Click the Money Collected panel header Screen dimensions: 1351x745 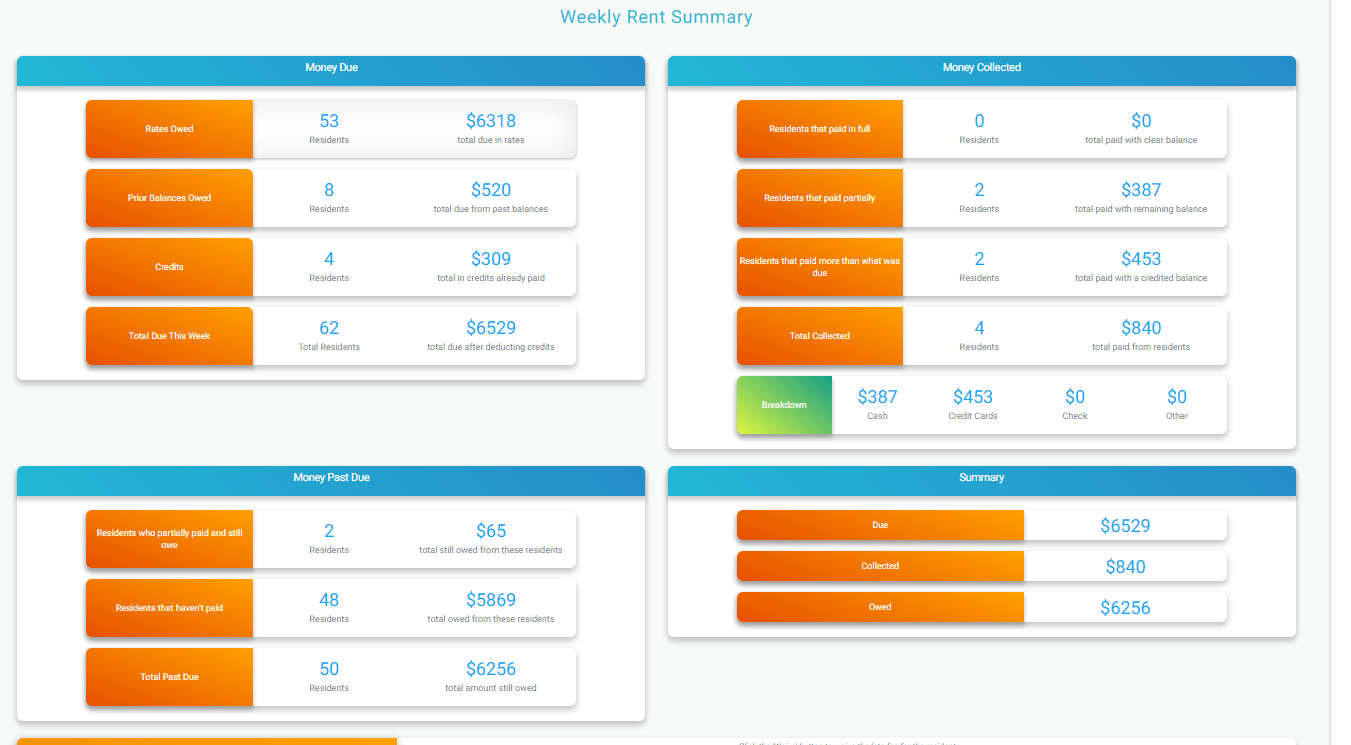[981, 67]
